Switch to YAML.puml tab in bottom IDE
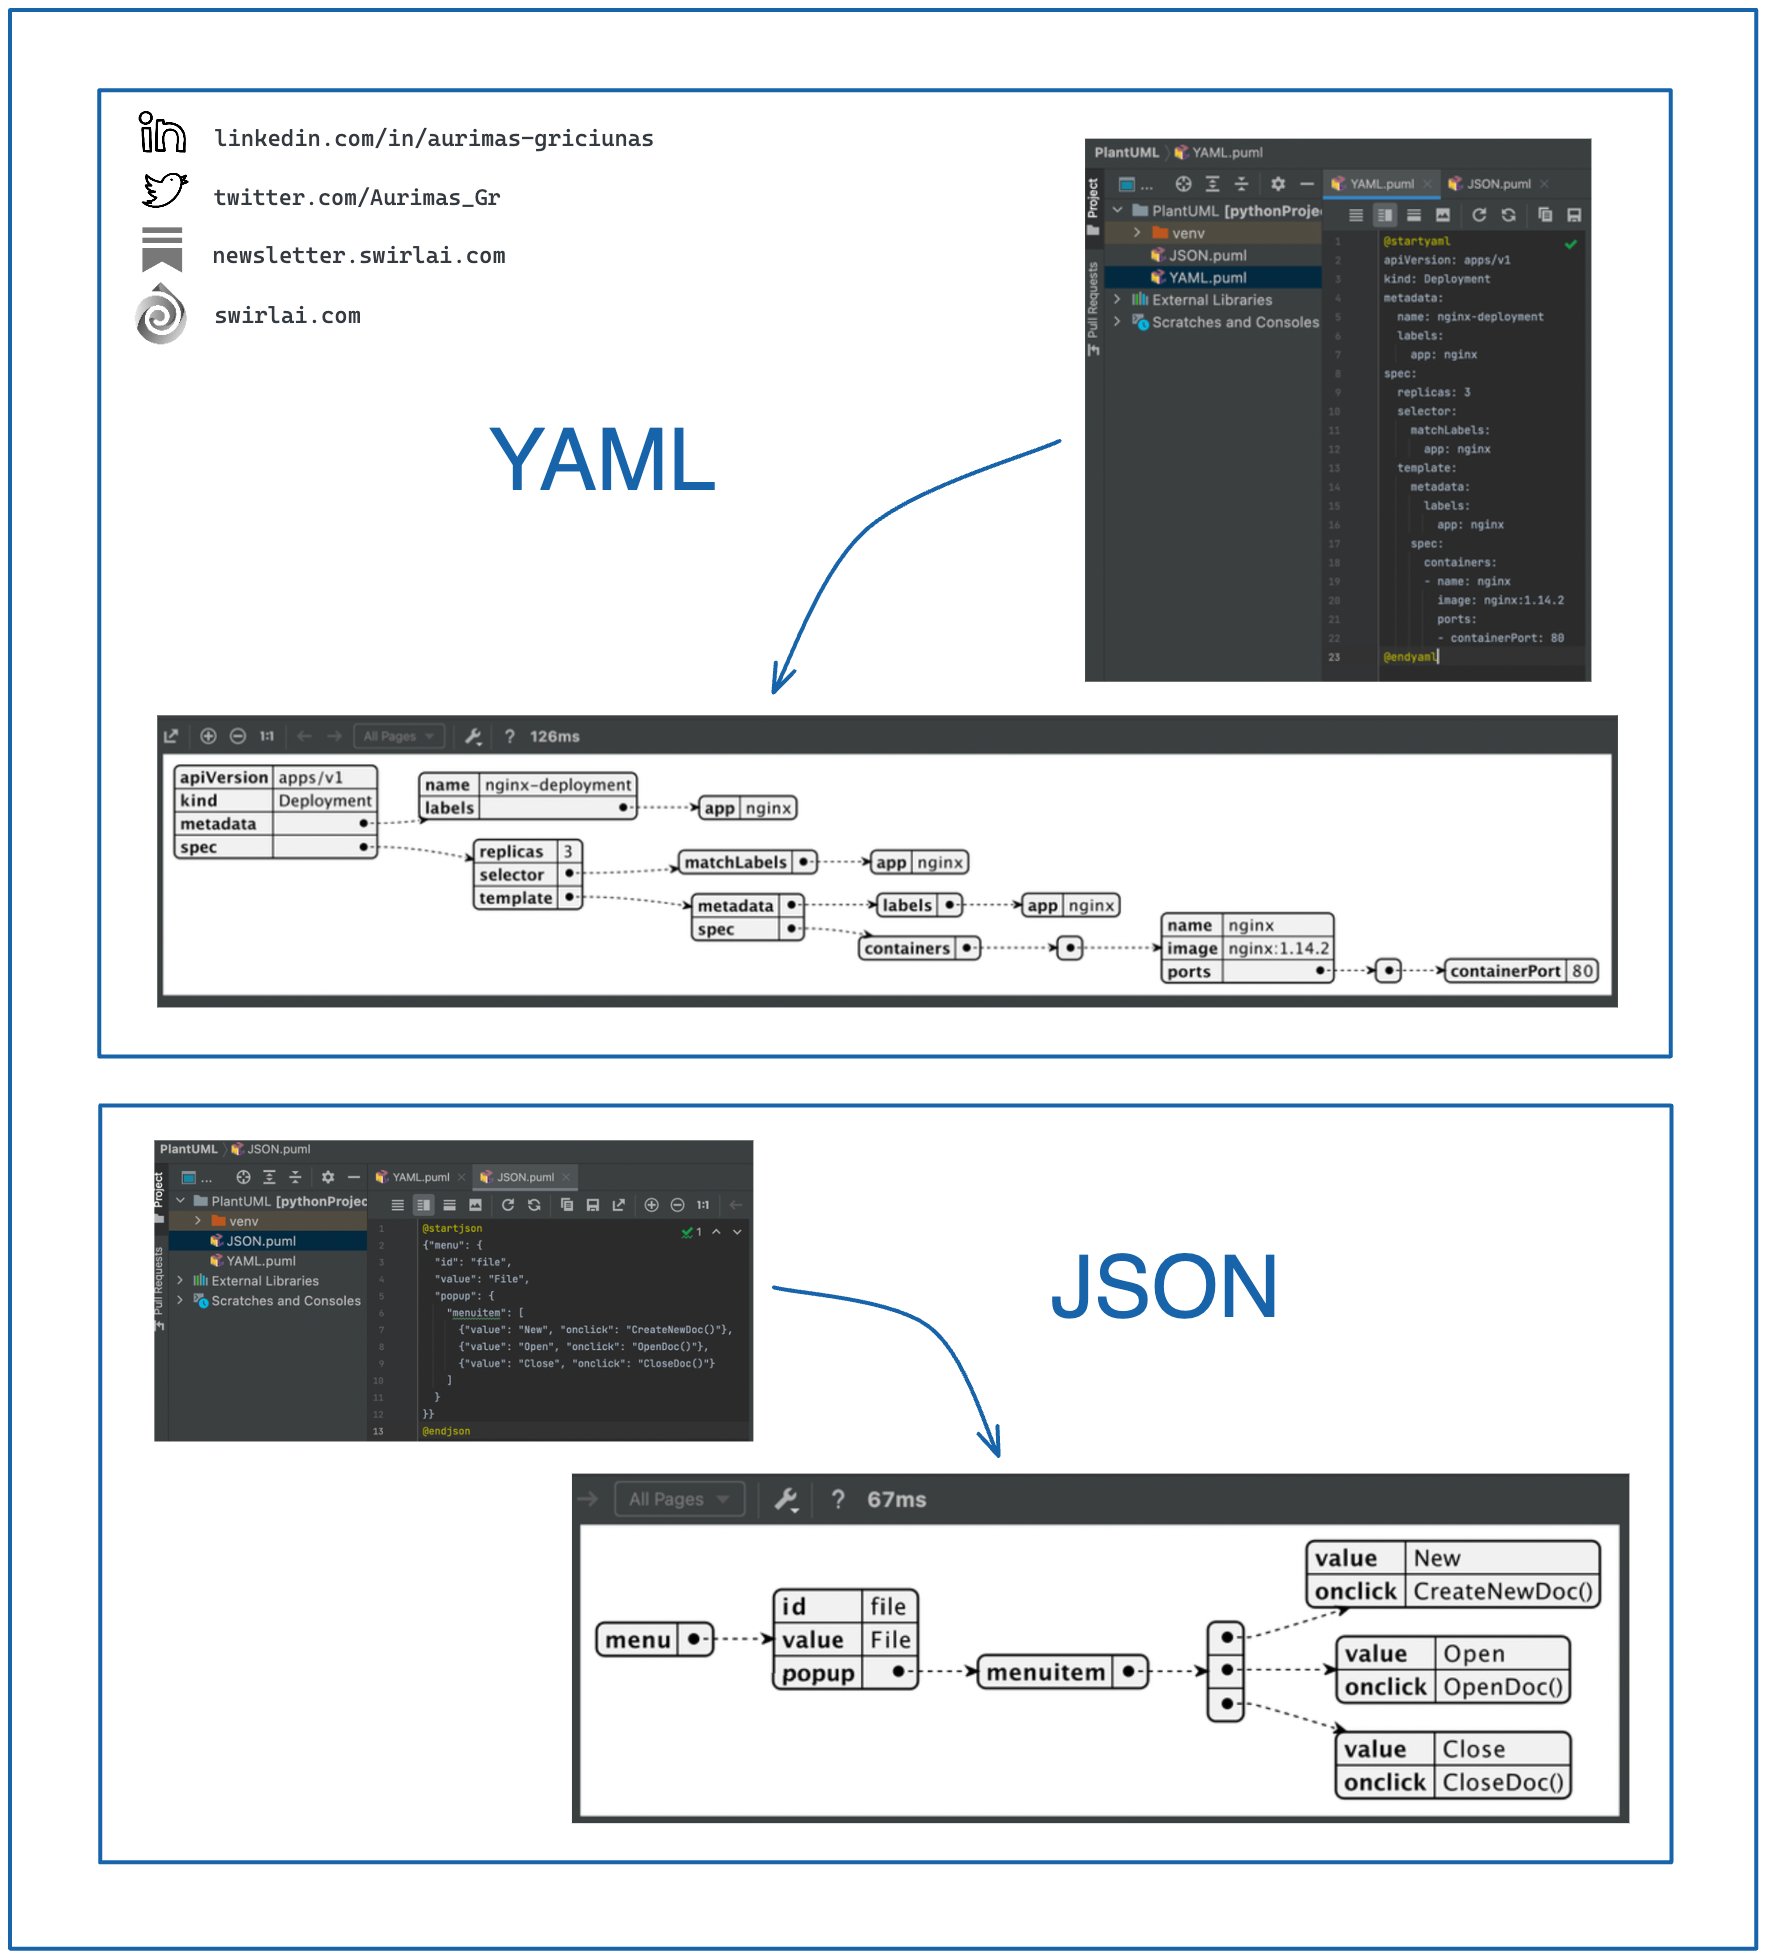Image resolution: width=1766 pixels, height=1958 pixels. point(420,1177)
